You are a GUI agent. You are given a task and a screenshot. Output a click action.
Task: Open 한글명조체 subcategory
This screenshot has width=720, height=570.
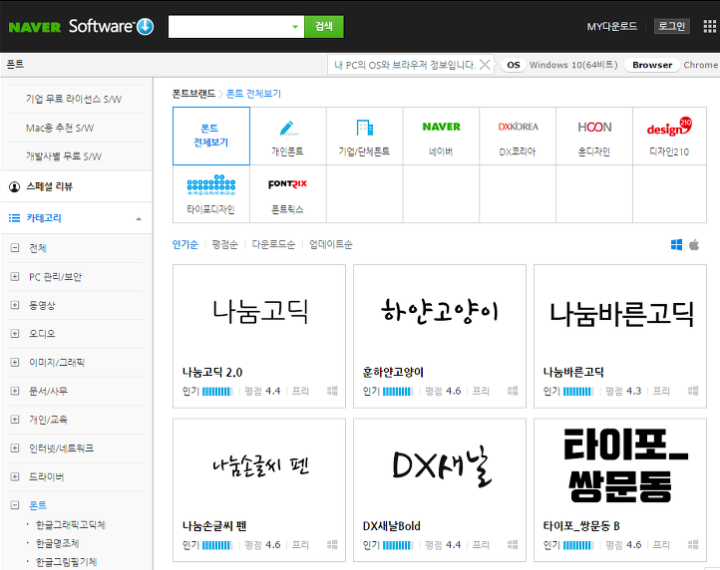tap(58, 543)
